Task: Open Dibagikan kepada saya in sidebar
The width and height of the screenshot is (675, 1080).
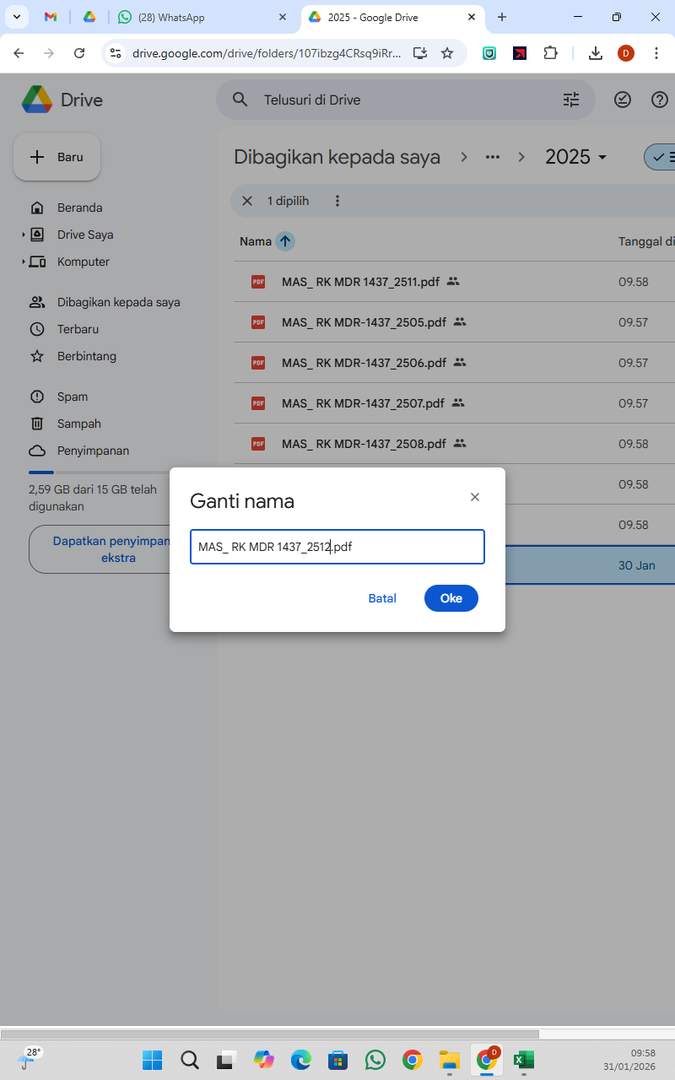Action: point(118,302)
